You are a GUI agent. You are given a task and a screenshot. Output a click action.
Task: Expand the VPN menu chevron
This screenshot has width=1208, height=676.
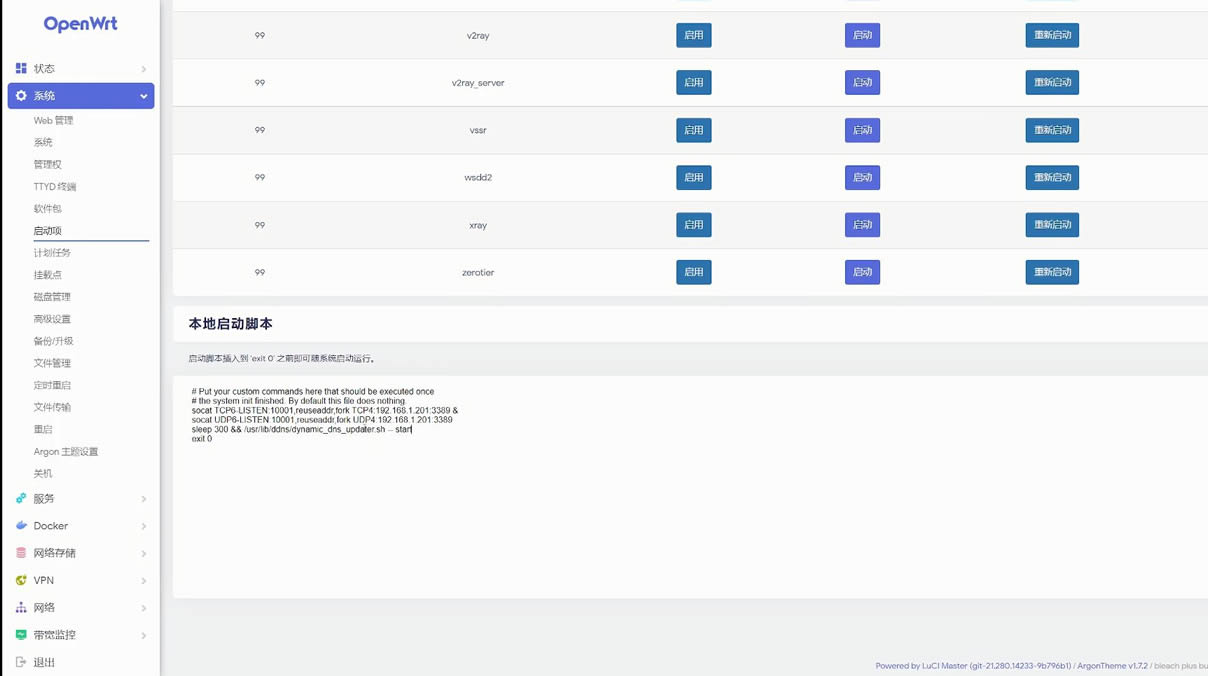pyautogui.click(x=143, y=581)
